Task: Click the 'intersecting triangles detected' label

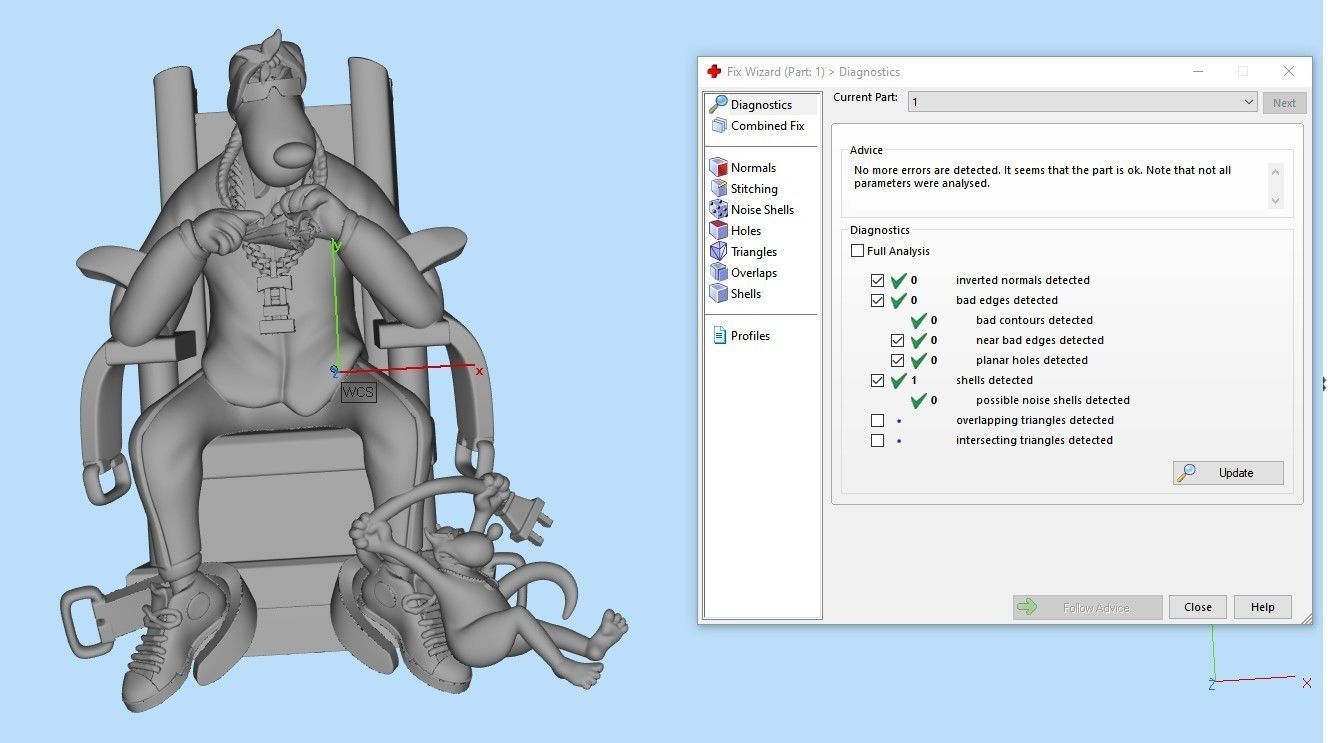Action: pyautogui.click(x=1034, y=440)
